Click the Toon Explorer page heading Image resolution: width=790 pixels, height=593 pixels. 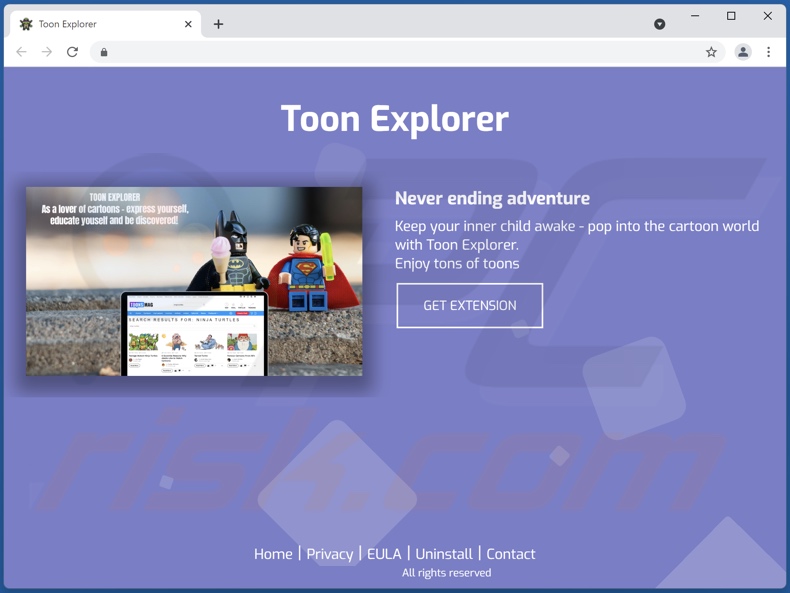pos(394,119)
